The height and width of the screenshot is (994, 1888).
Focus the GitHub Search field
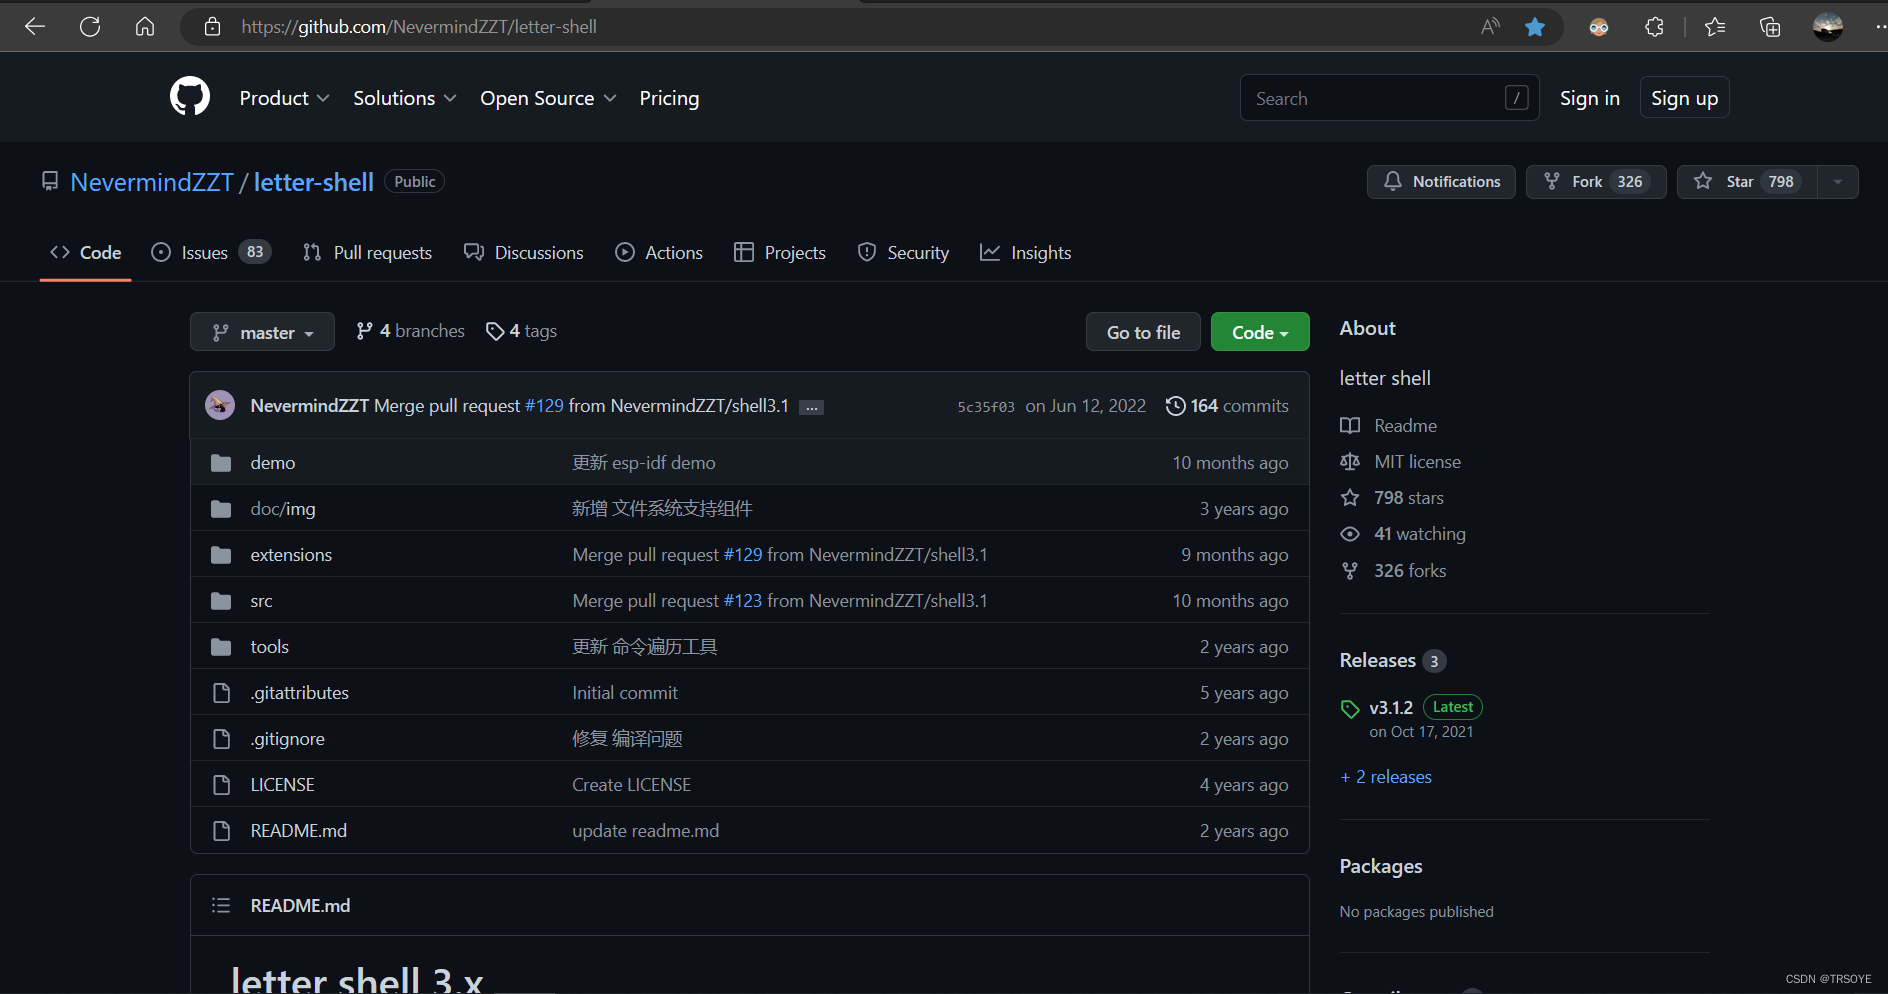click(x=1389, y=98)
